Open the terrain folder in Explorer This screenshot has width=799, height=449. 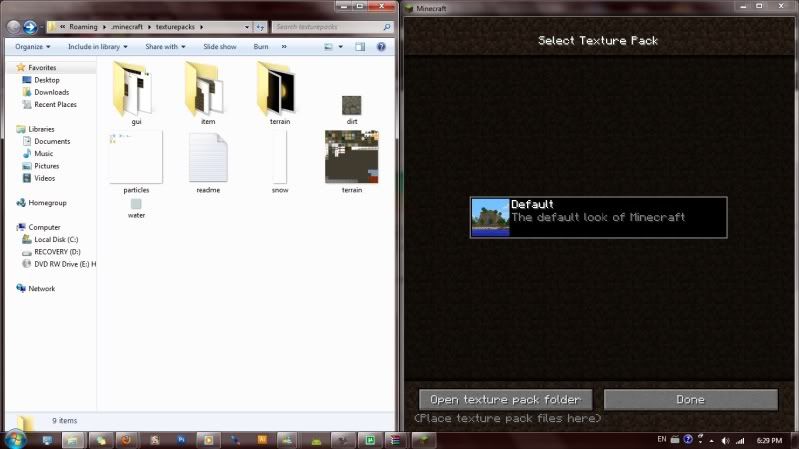click(x=279, y=92)
